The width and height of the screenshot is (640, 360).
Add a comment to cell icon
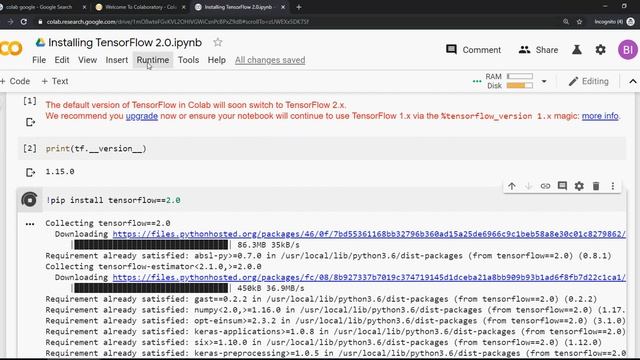point(562,186)
